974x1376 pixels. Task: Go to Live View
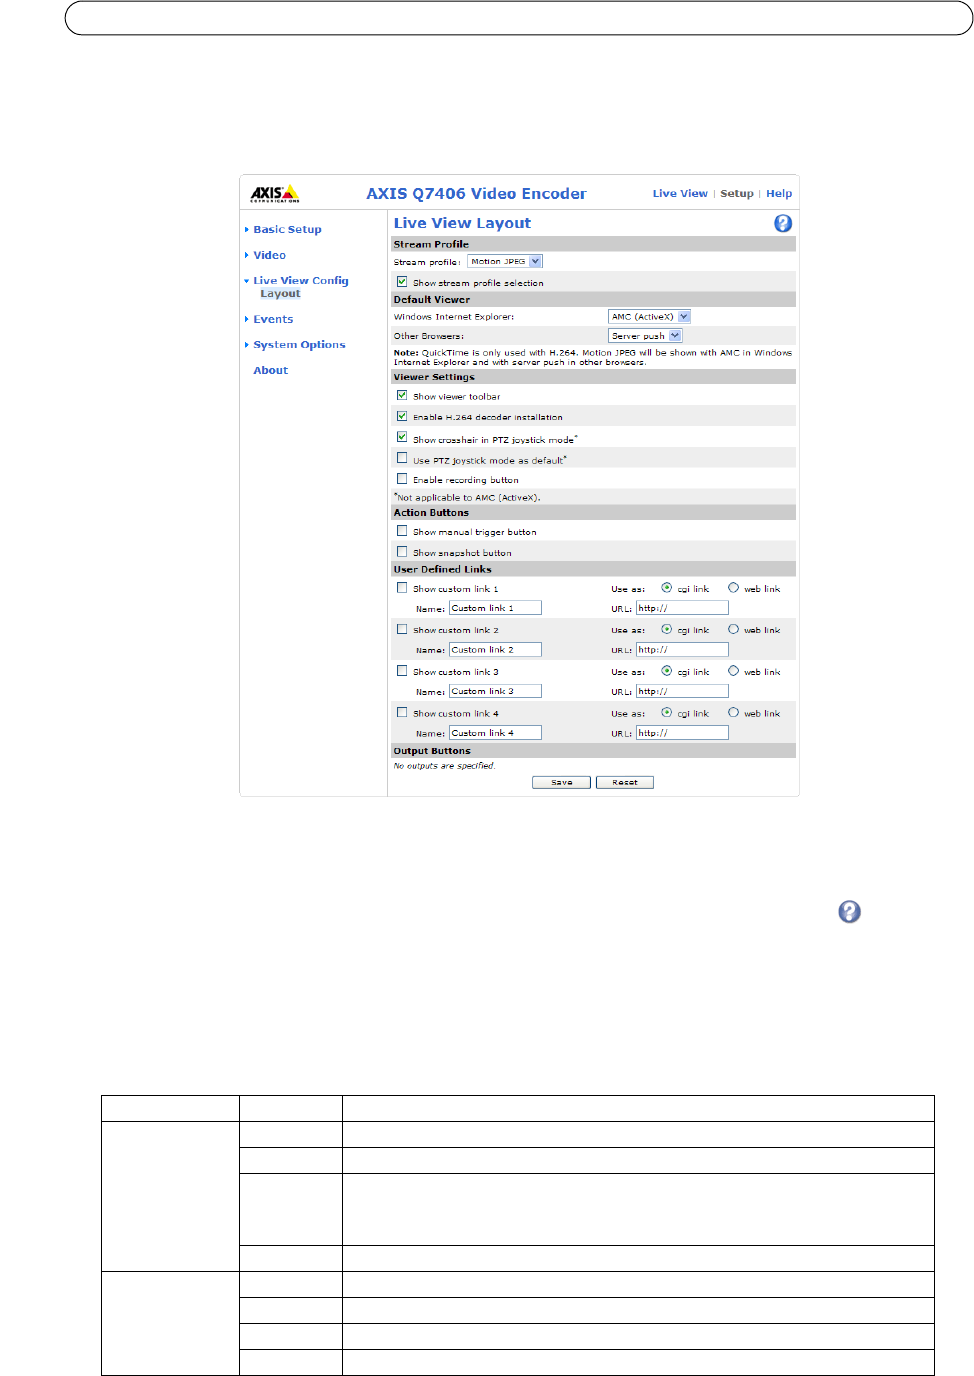point(680,194)
